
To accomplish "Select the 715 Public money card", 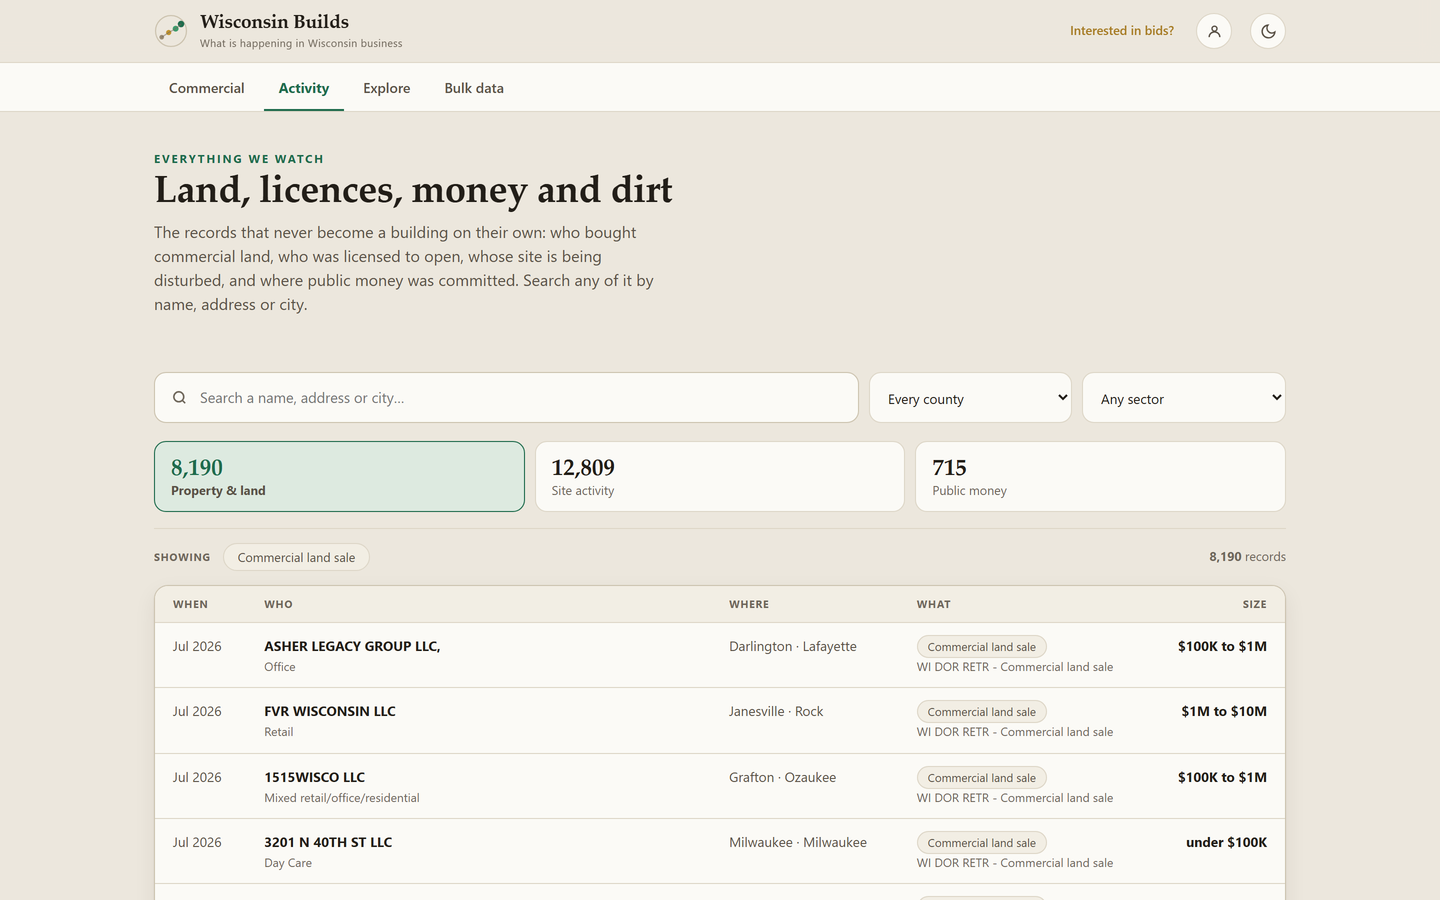I will tap(1100, 477).
